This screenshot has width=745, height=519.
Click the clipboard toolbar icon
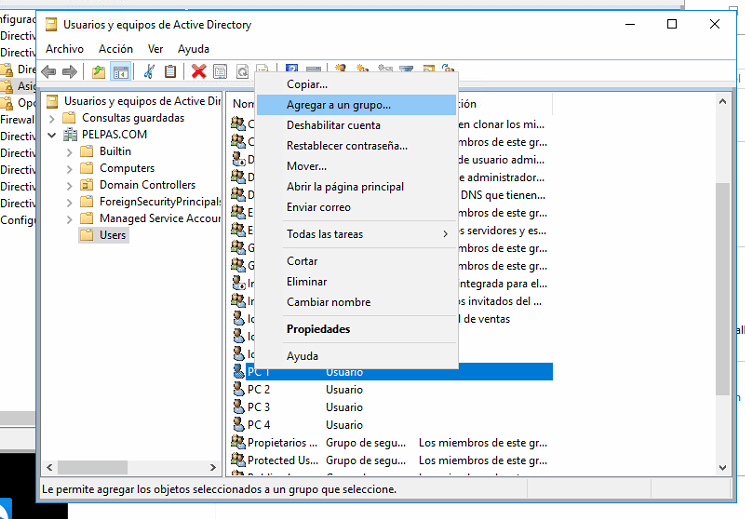(x=170, y=71)
